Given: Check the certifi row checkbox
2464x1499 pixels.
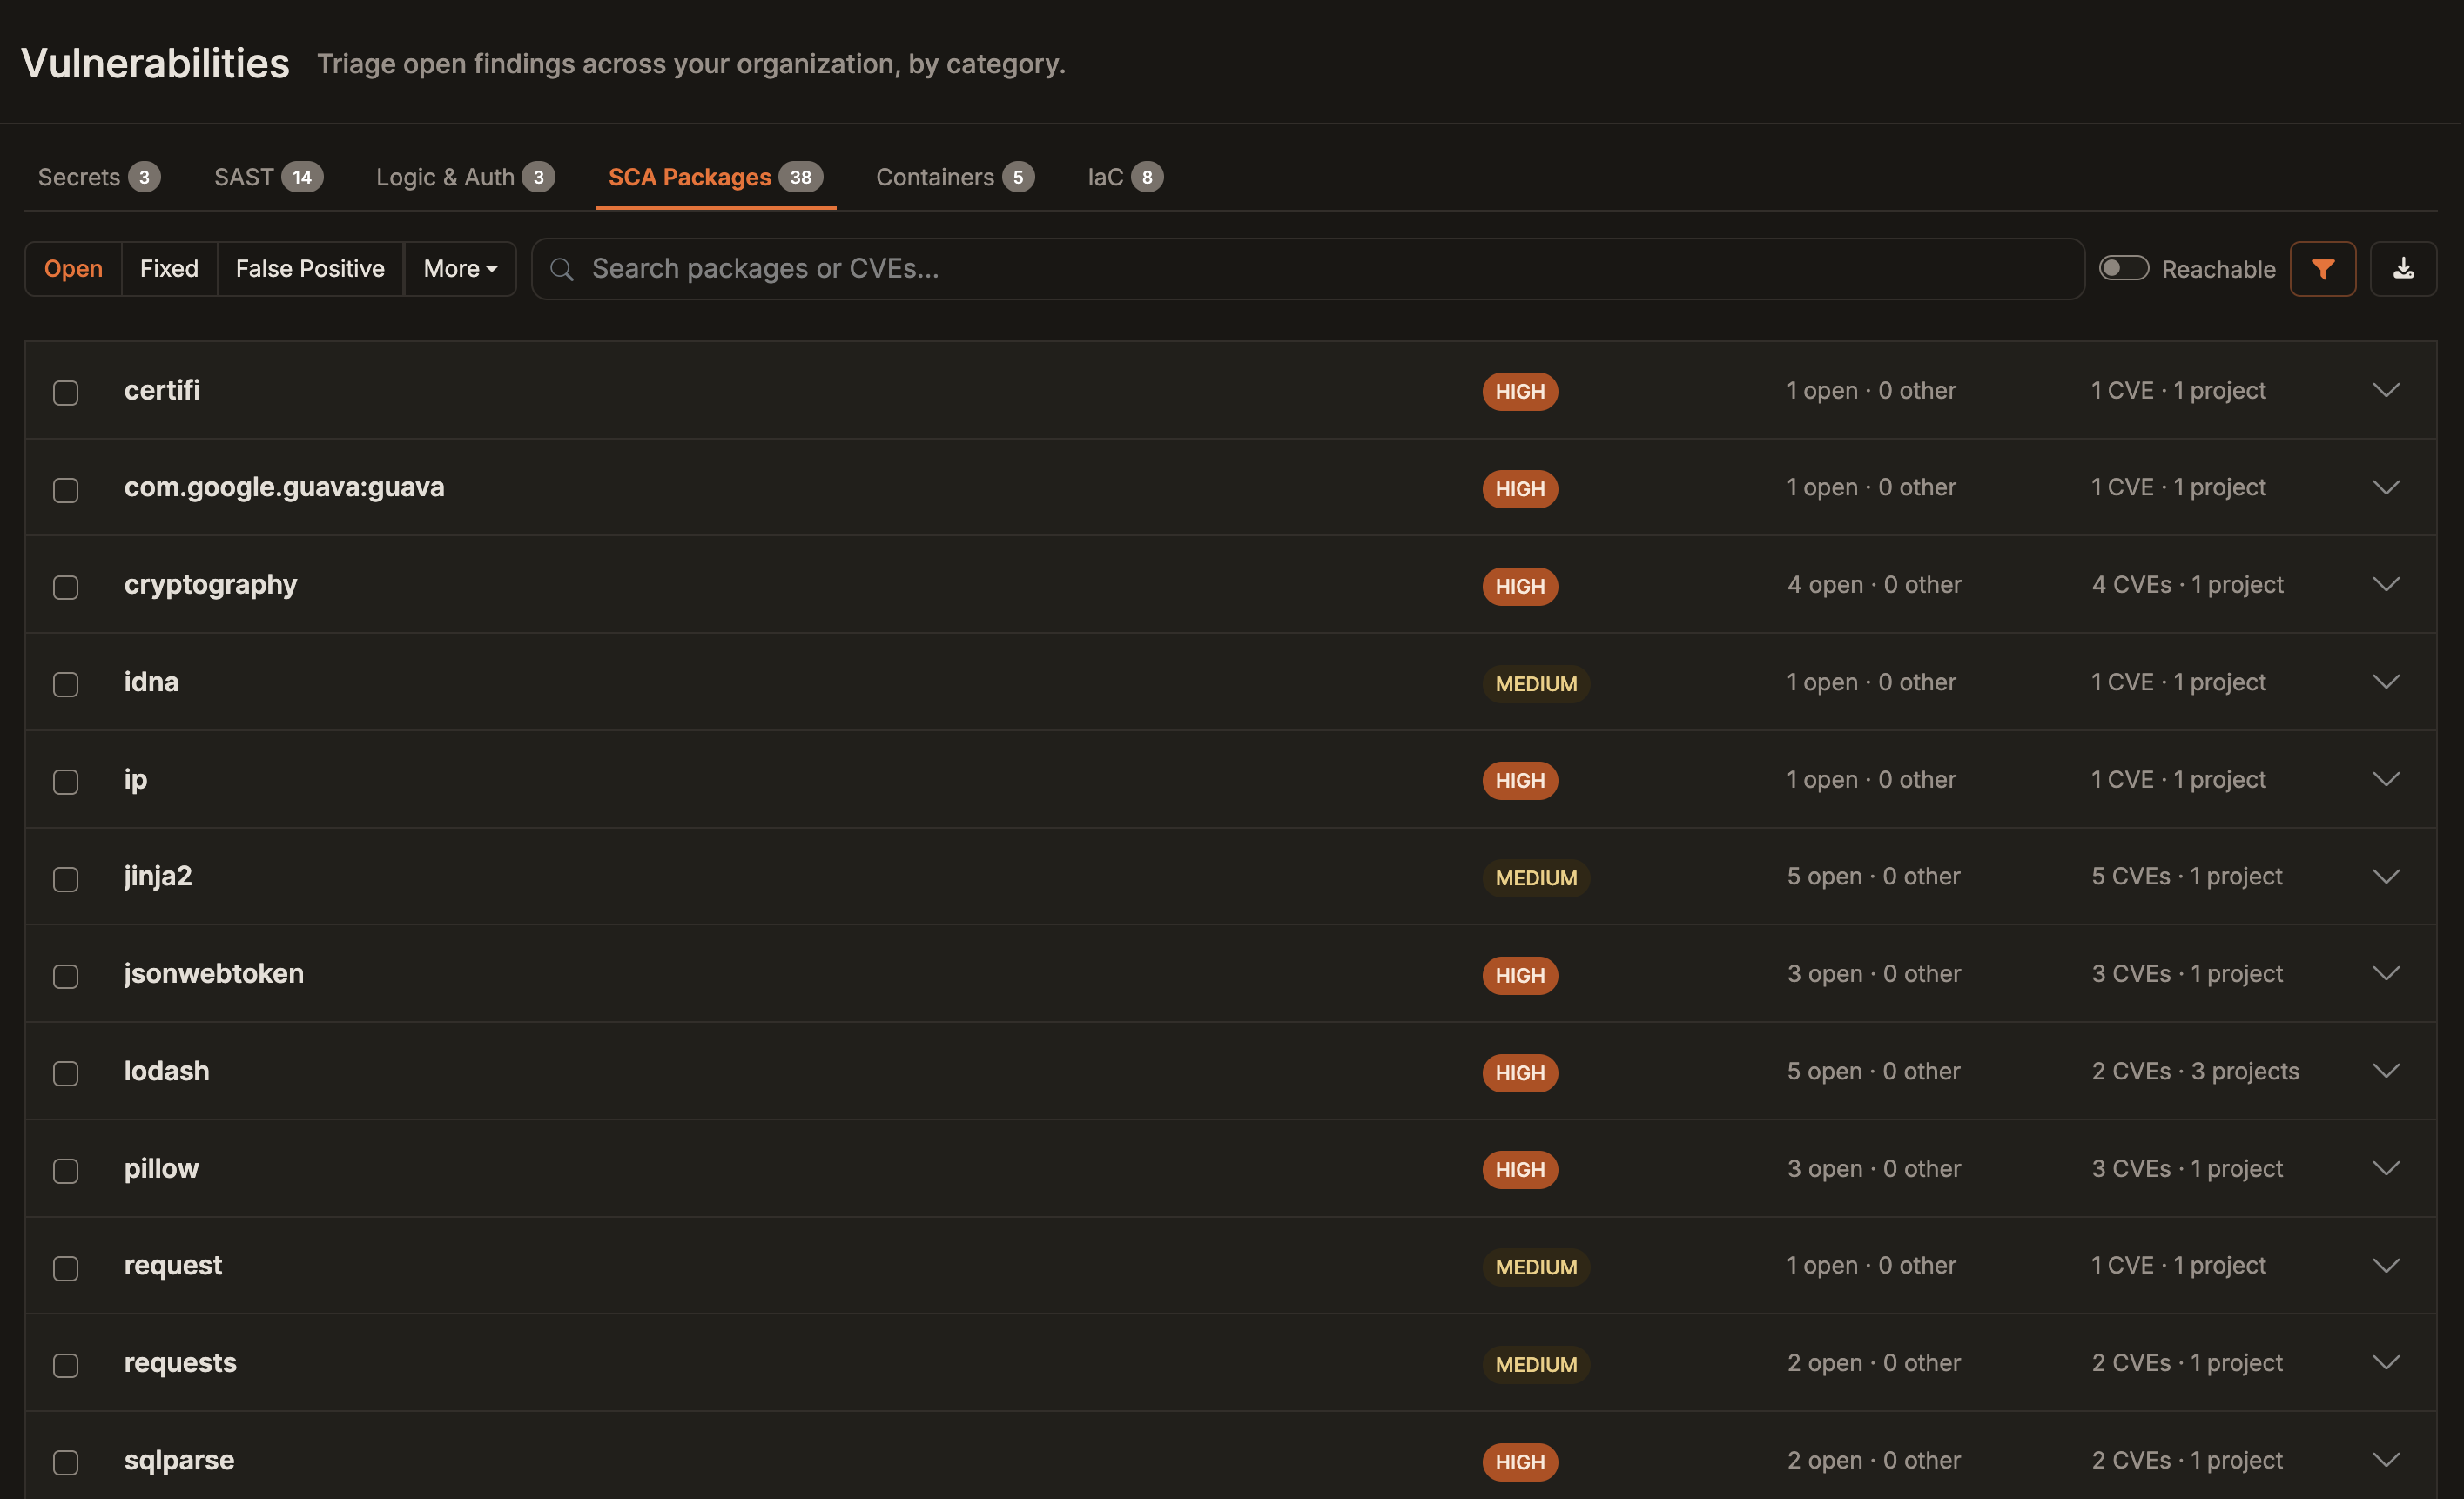Looking at the screenshot, I should point(66,392).
